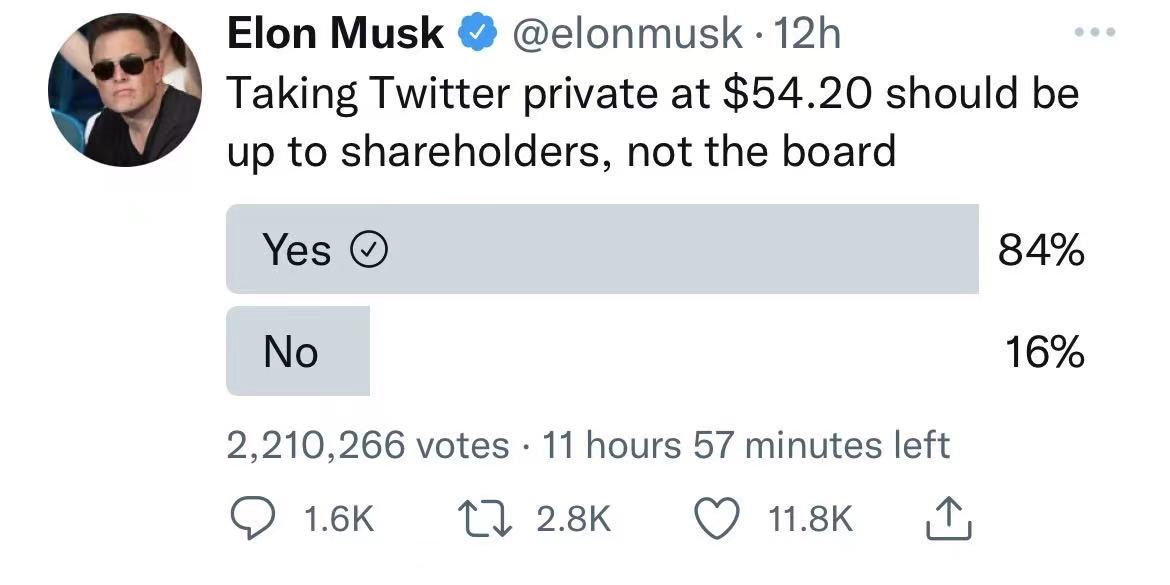Click the tweet text about $54.20
The height and width of the screenshot is (585, 1170).
pos(652,122)
